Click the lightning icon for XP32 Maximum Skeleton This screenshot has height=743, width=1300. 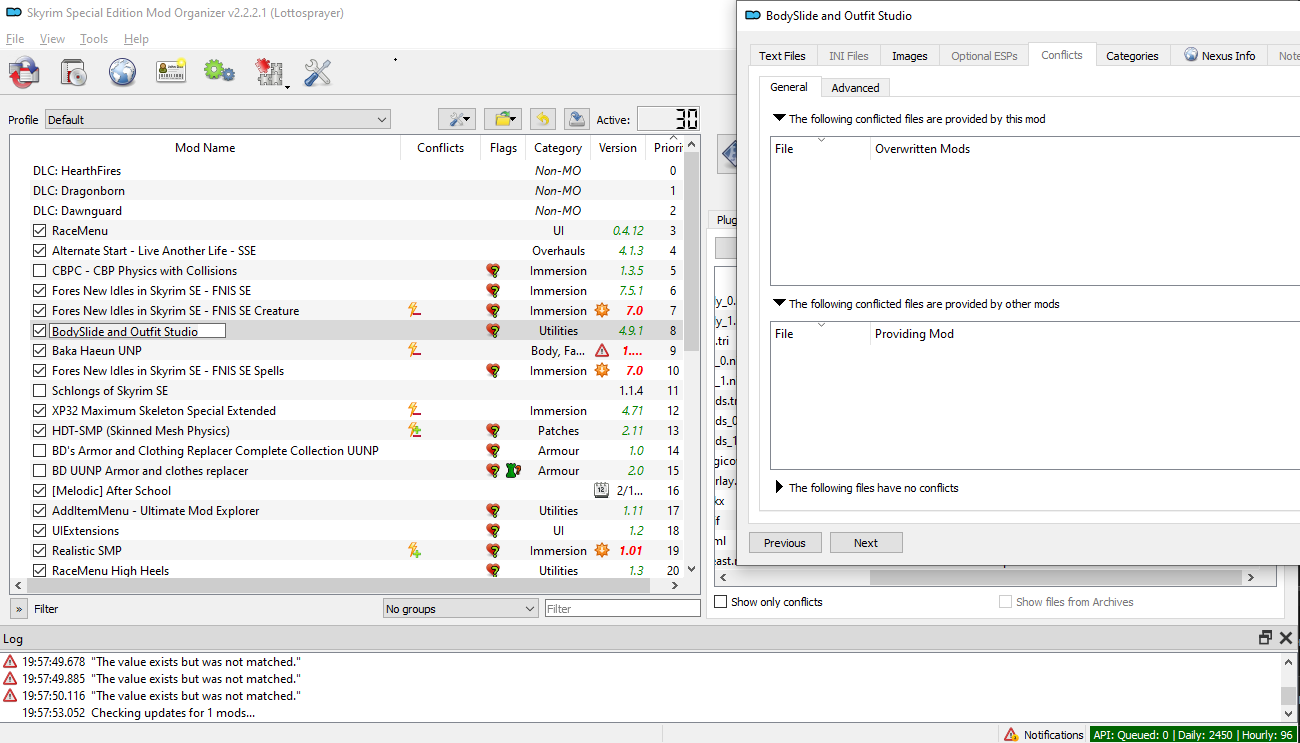414,410
